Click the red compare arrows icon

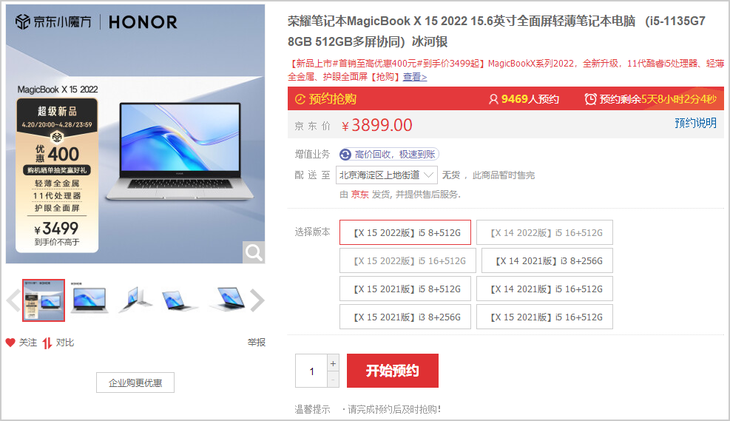pos(47,343)
